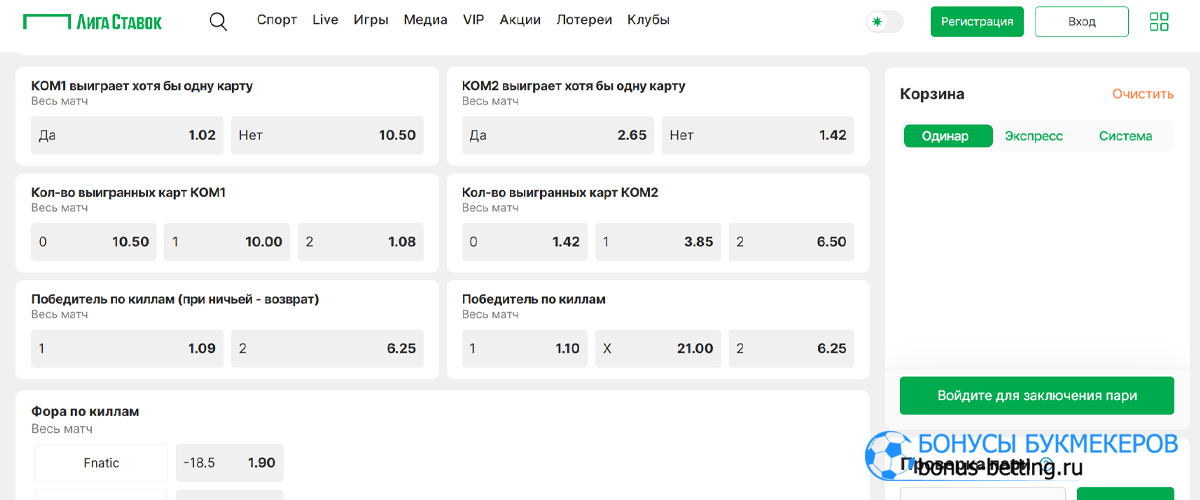This screenshot has height=500, width=1200.
Task: Toggle the light/dark theme switch
Action: click(885, 21)
